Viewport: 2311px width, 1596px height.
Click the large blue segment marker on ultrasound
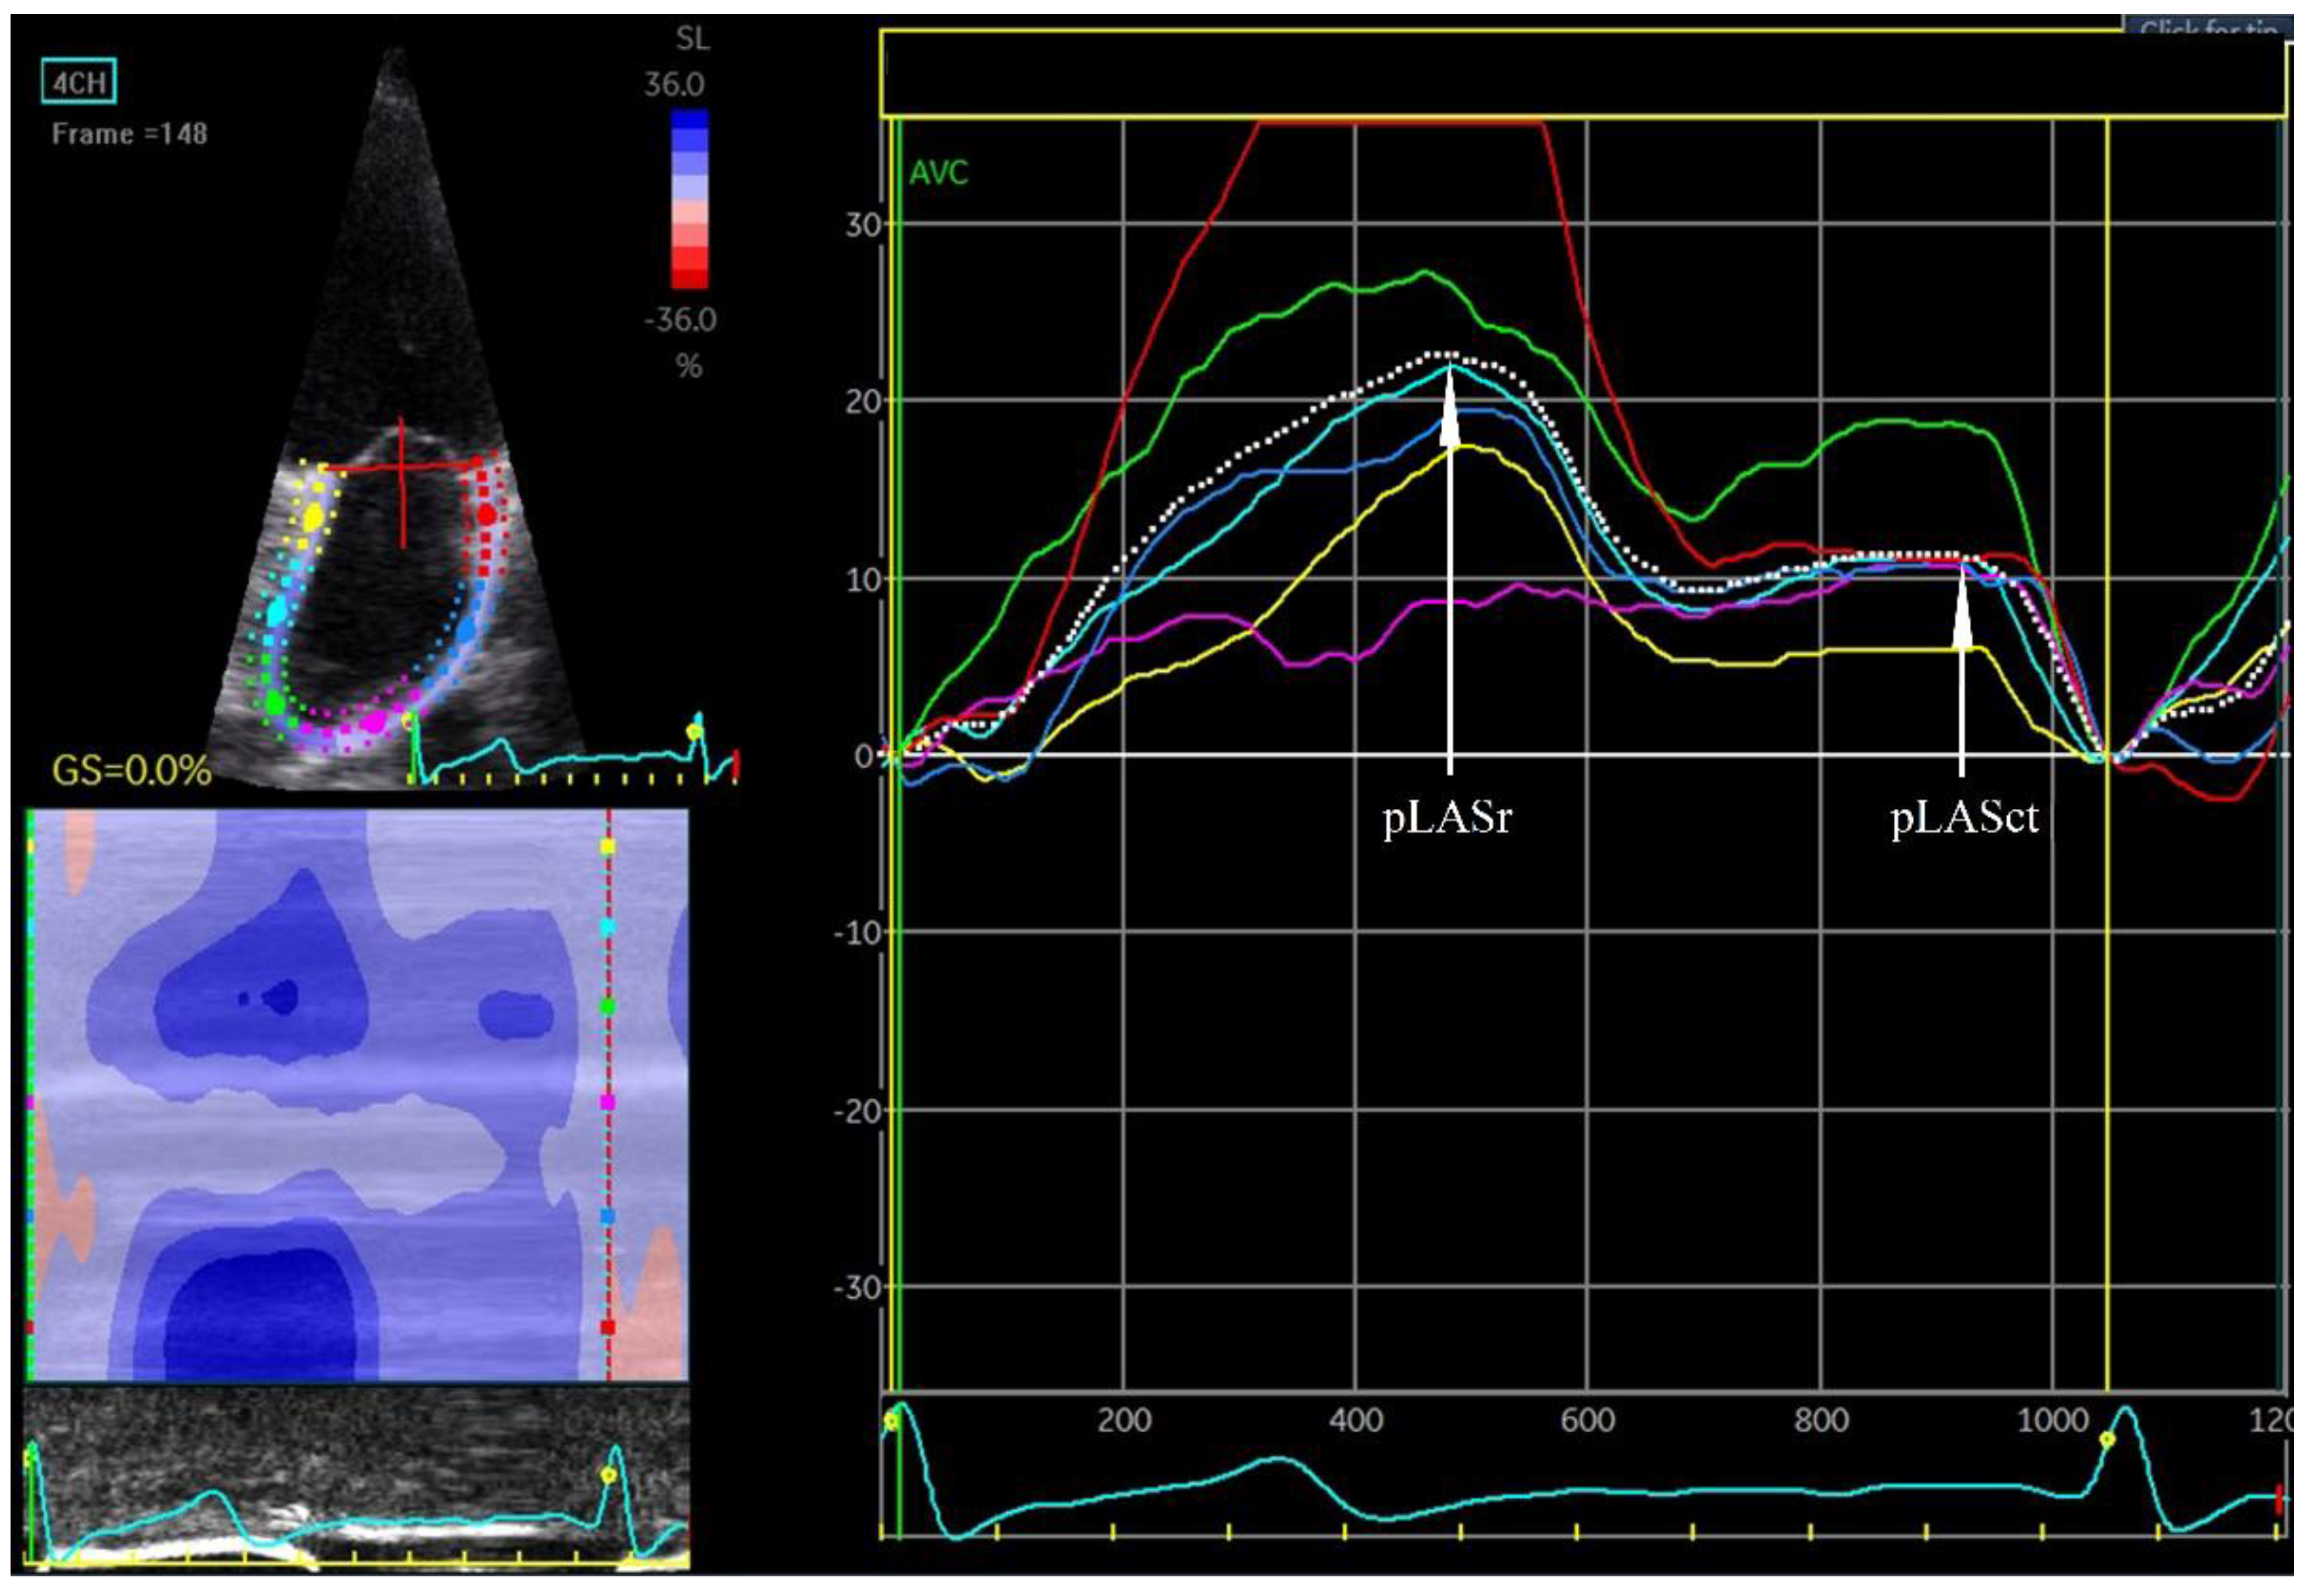coord(466,630)
